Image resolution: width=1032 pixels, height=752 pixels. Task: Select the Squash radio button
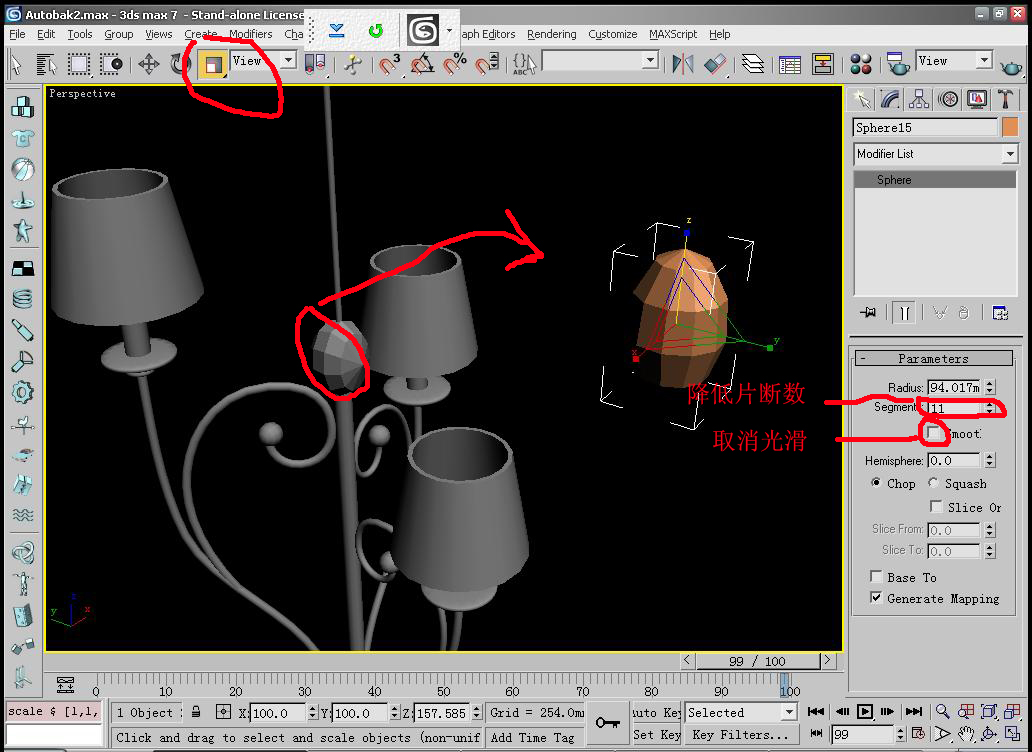(933, 483)
